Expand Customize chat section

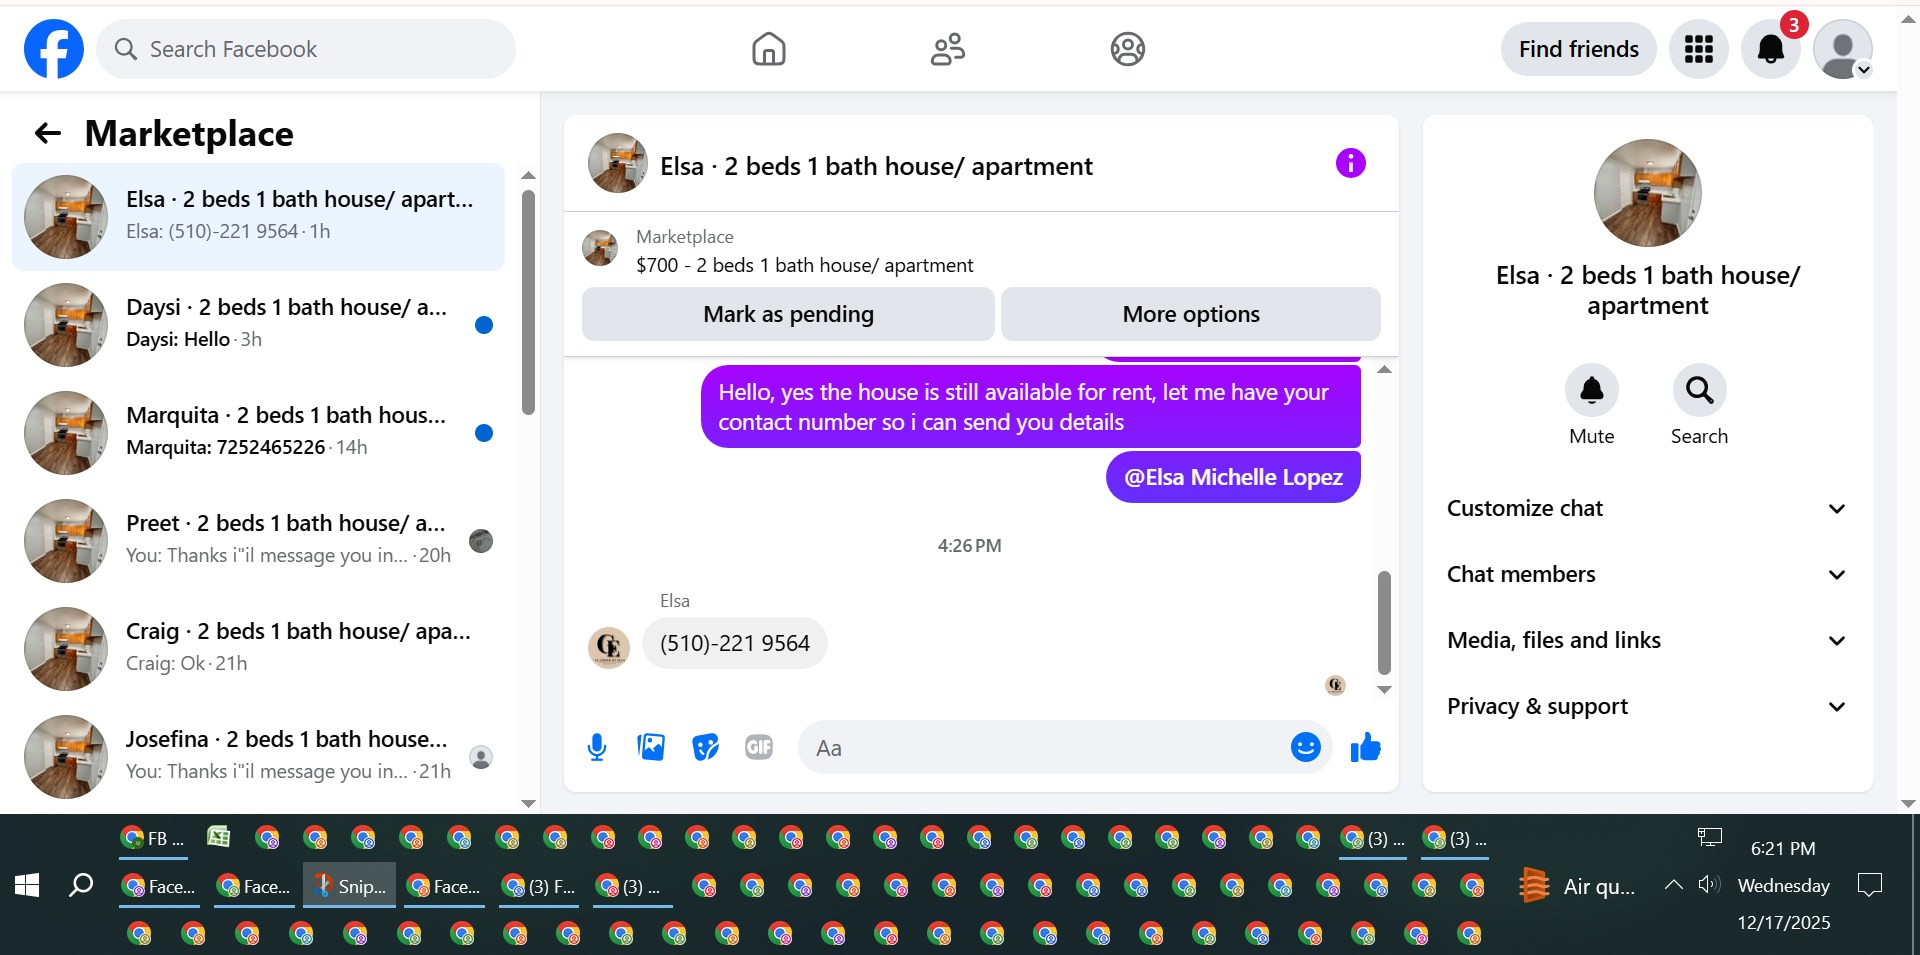point(1647,508)
